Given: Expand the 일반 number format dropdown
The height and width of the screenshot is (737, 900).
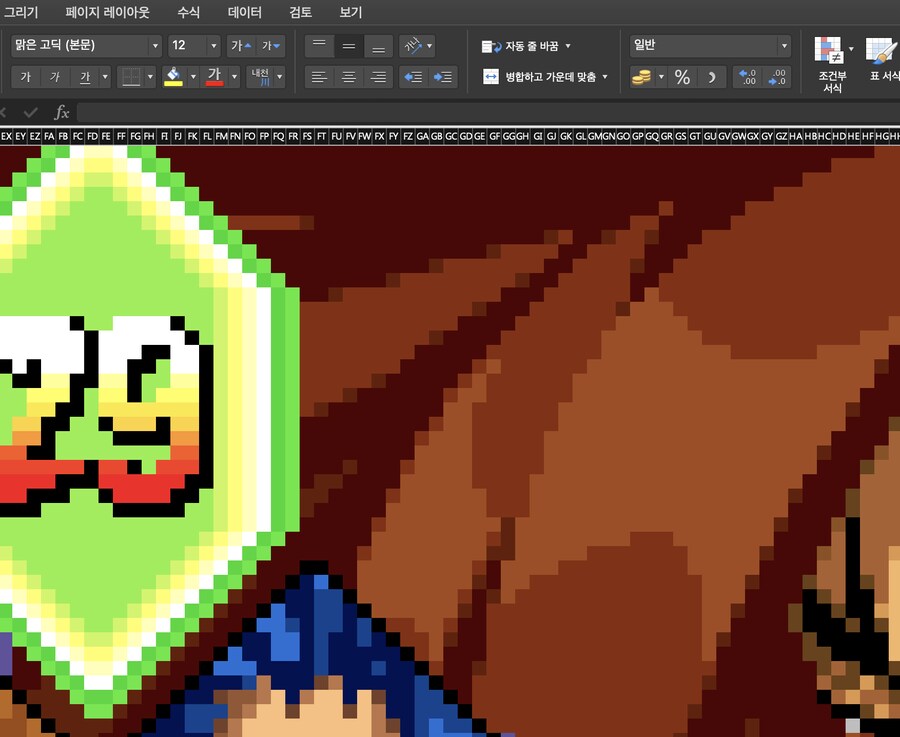Looking at the screenshot, I should click(x=783, y=45).
